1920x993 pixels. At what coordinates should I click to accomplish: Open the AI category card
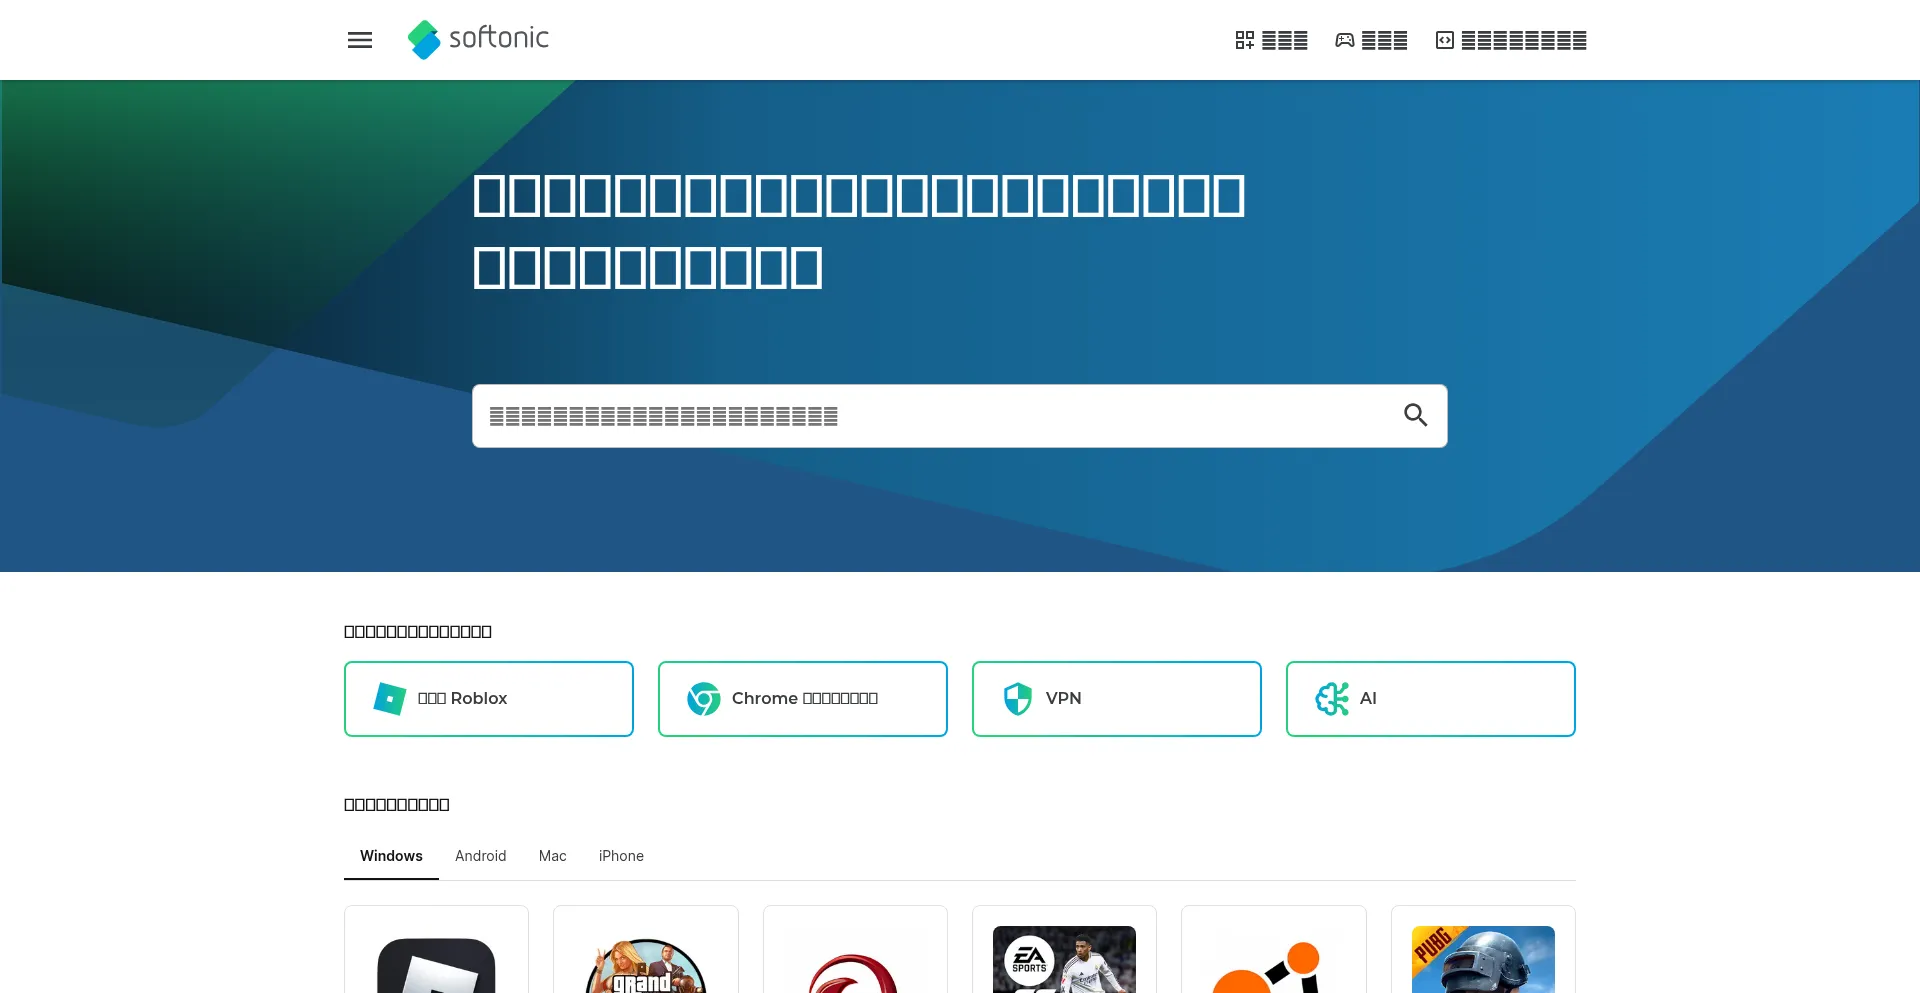point(1430,698)
